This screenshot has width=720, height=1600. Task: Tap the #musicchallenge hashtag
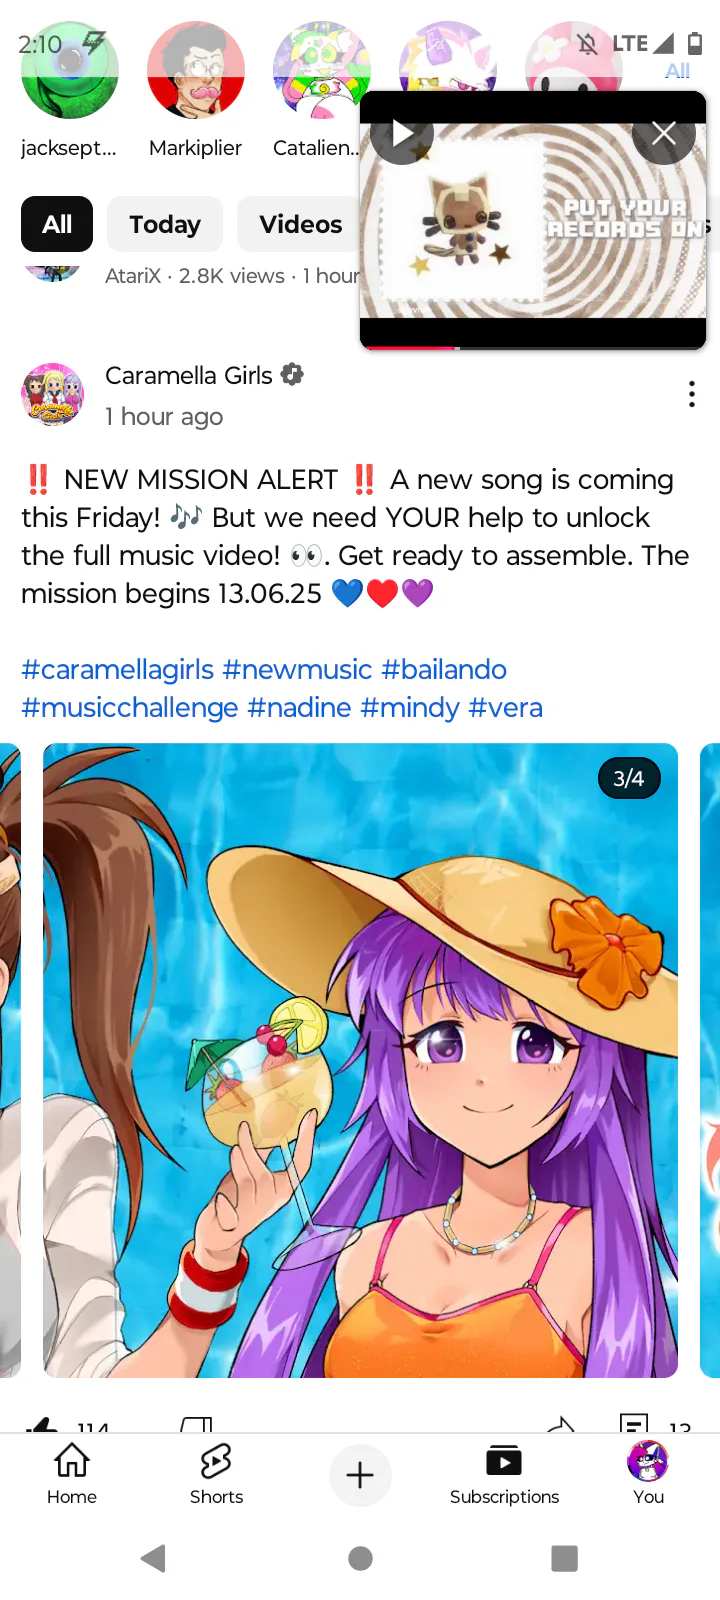130,707
